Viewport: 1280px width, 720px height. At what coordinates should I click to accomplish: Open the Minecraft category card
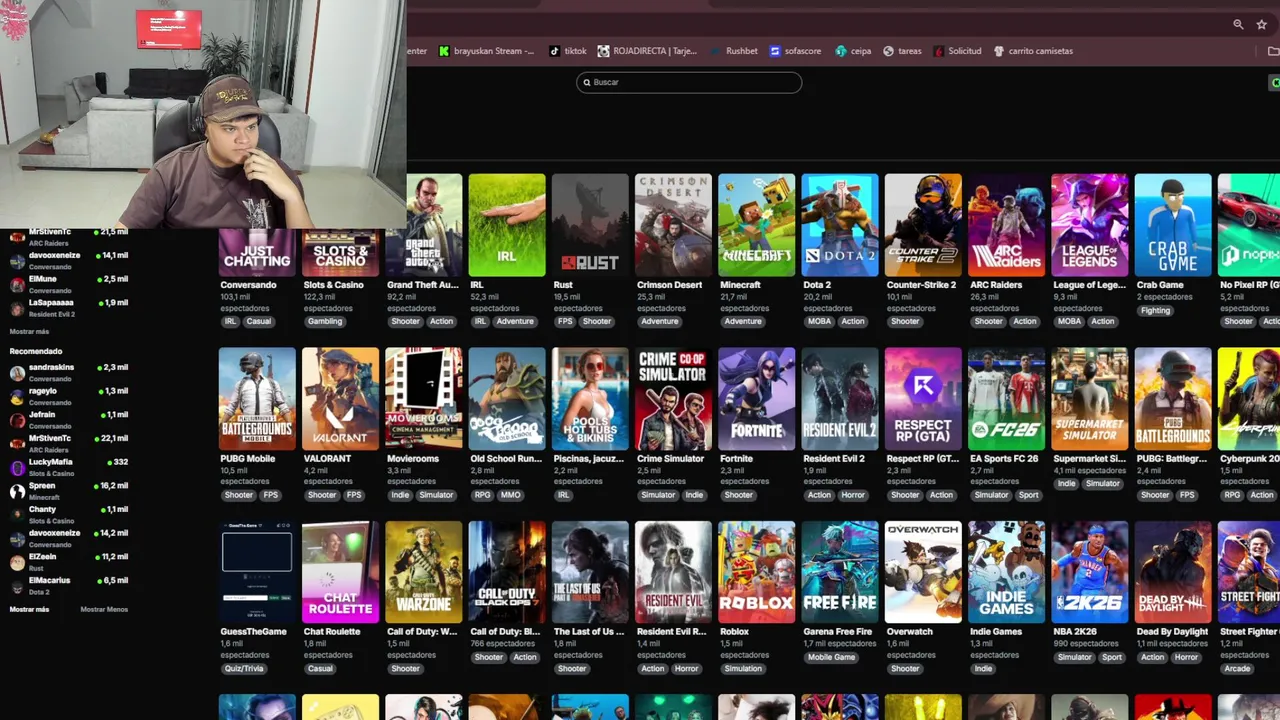coord(756,225)
